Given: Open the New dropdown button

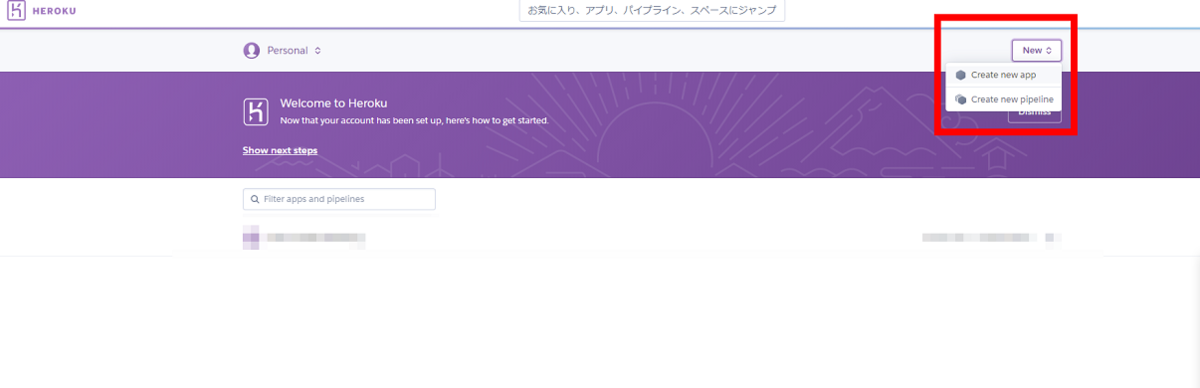Looking at the screenshot, I should [x=1036, y=50].
